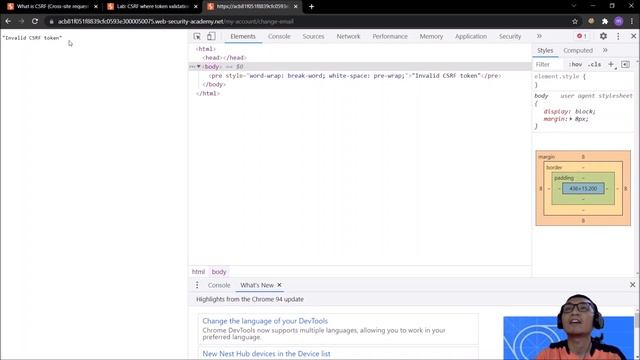Go back with browser back arrow
640x360 pixels.
(8, 21)
